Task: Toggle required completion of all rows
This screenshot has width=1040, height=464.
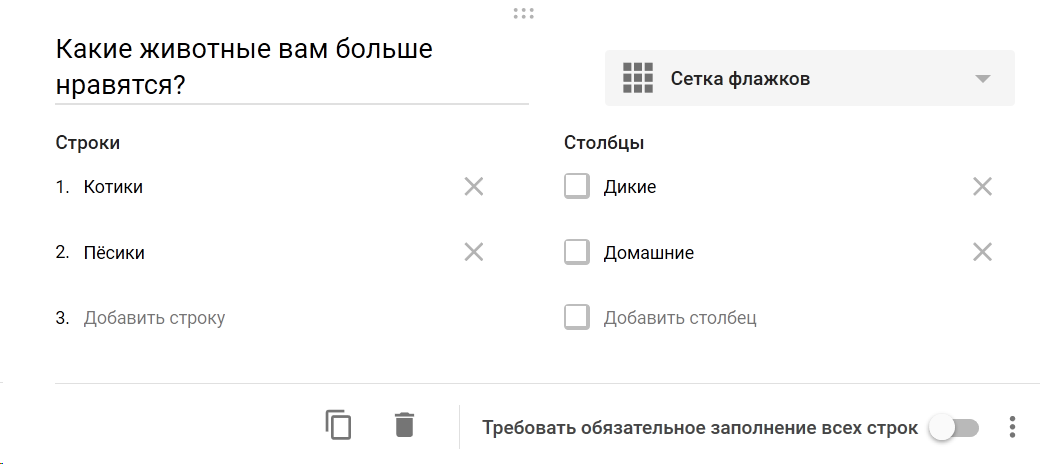Action: click(954, 428)
